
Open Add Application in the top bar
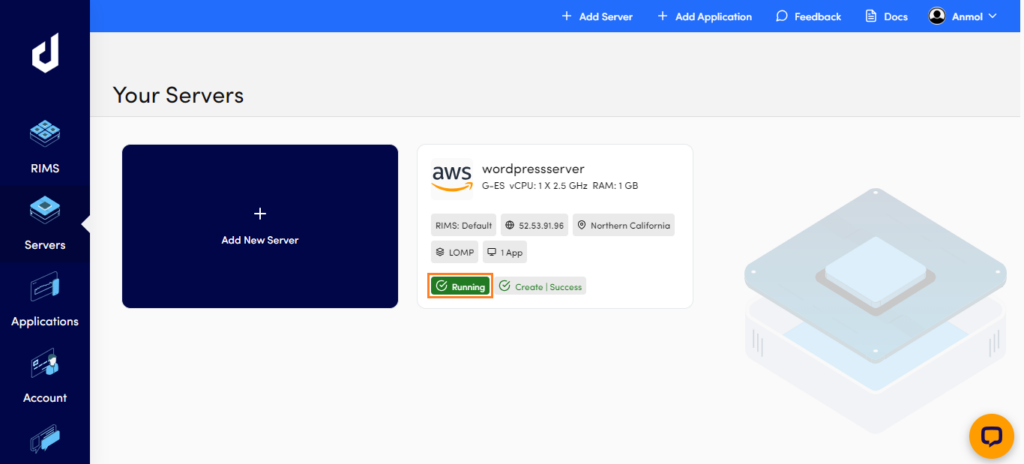(705, 16)
